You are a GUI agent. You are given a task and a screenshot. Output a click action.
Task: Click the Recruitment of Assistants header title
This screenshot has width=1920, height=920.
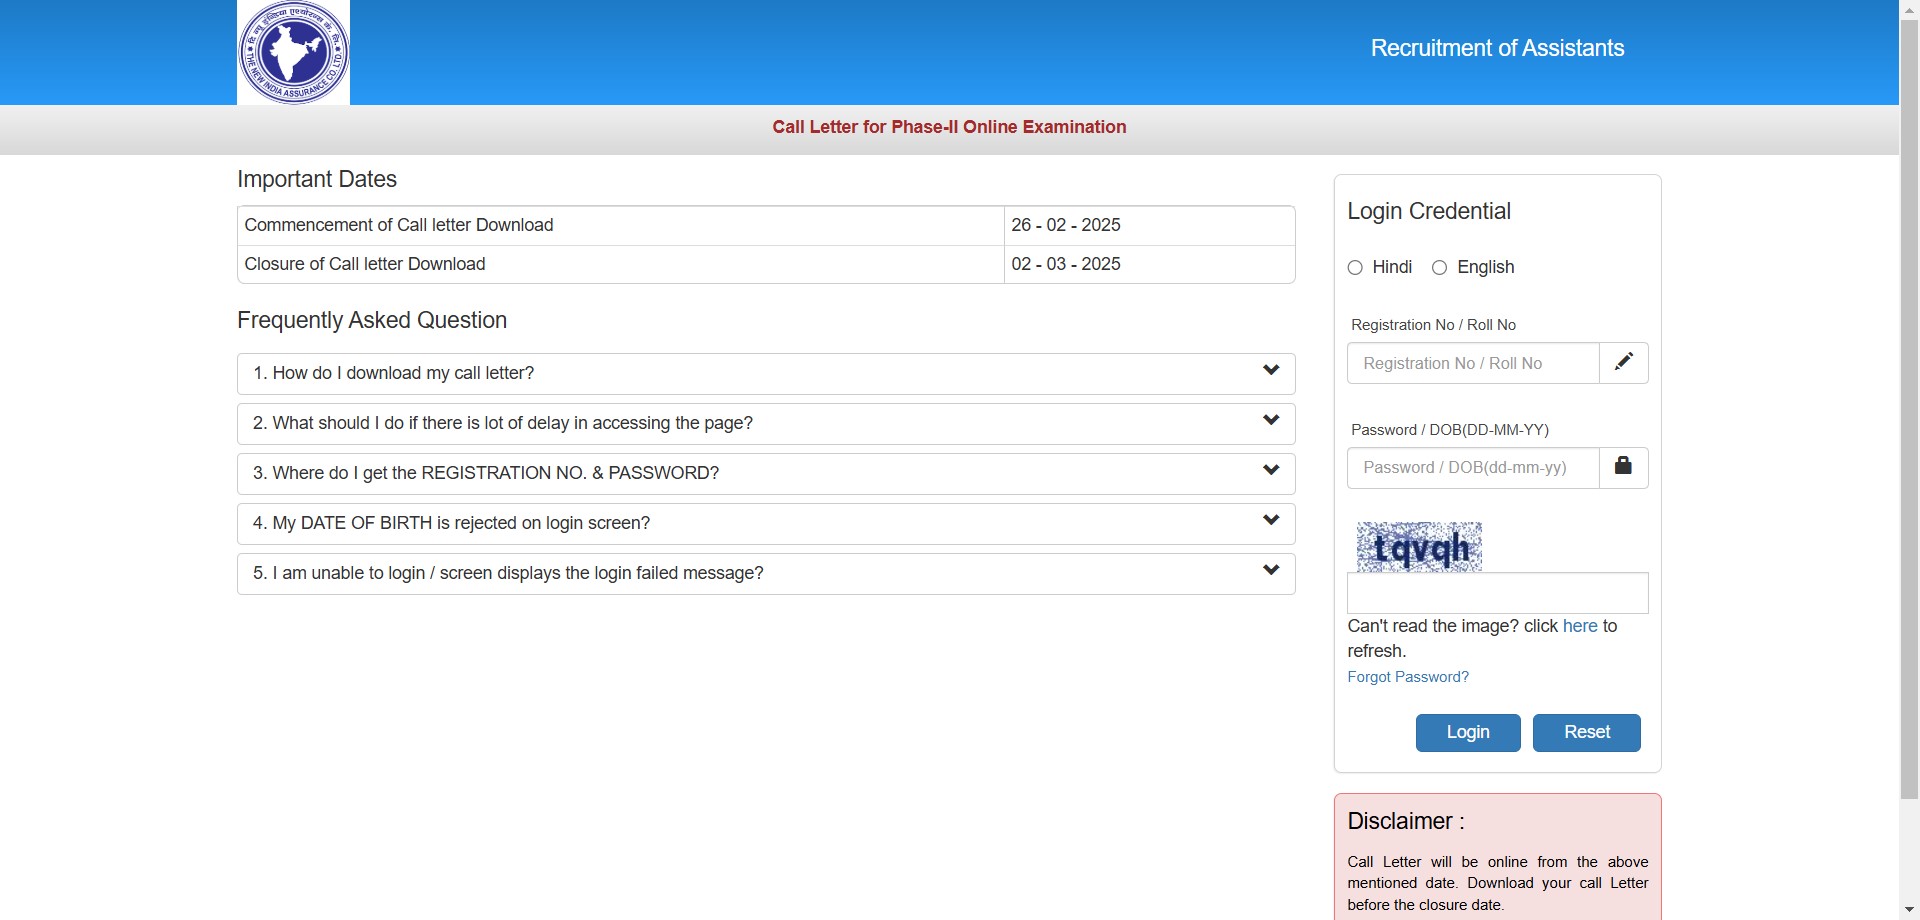[1497, 48]
